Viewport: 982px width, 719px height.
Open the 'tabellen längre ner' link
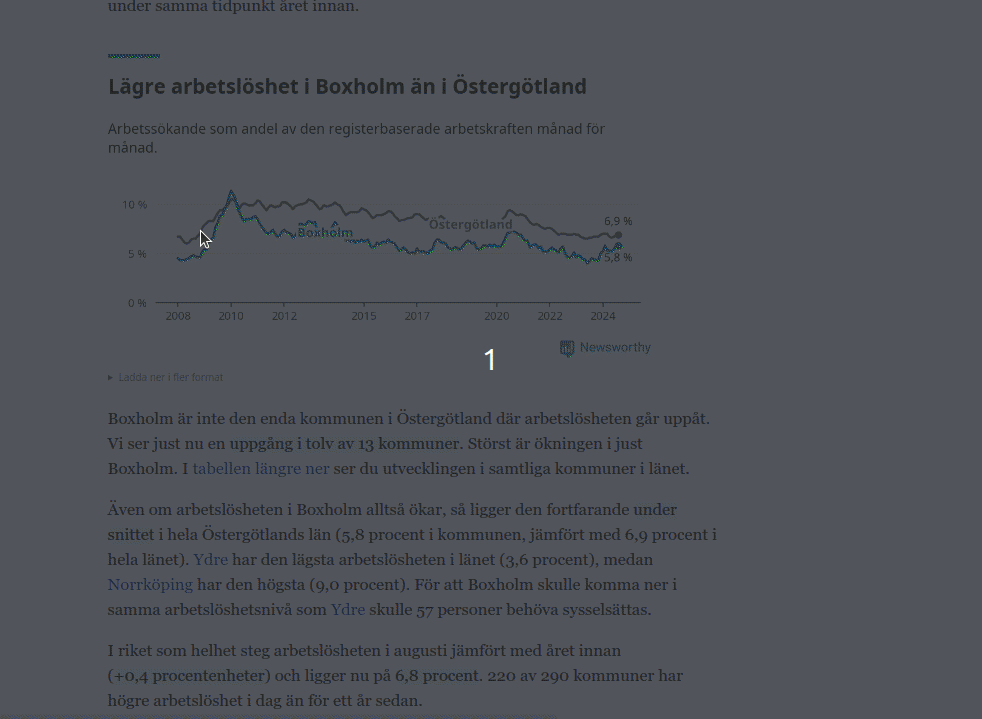(x=261, y=469)
